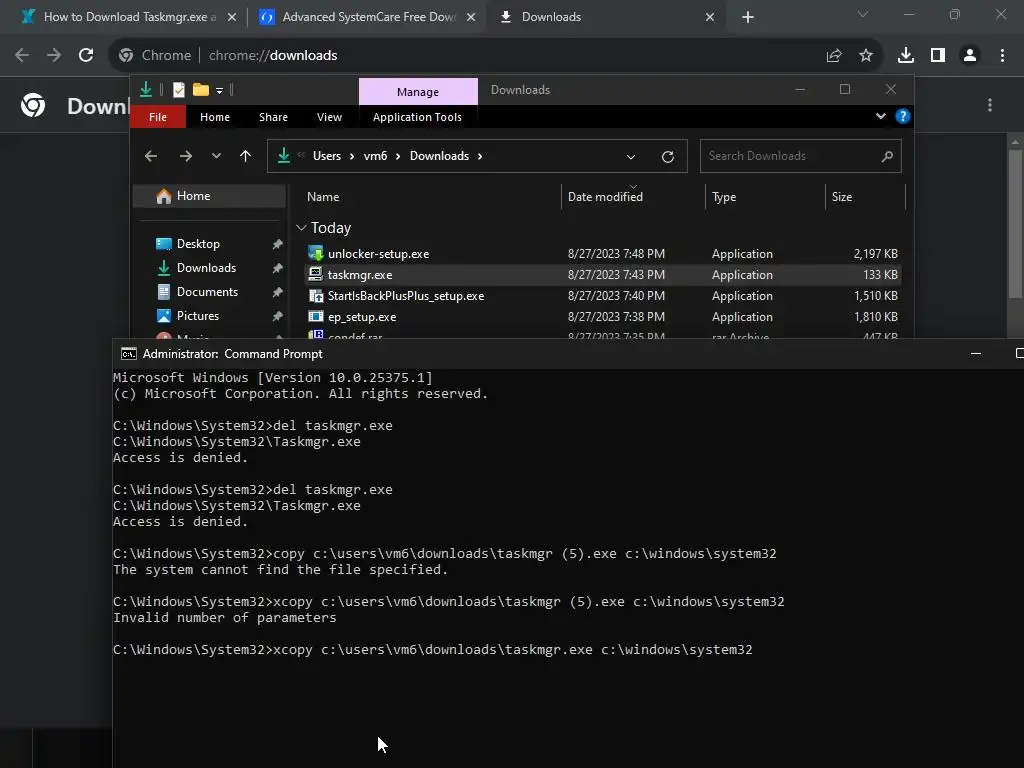This screenshot has height=768, width=1024.
Task: Refresh the Downloads folder view
Action: (x=667, y=157)
